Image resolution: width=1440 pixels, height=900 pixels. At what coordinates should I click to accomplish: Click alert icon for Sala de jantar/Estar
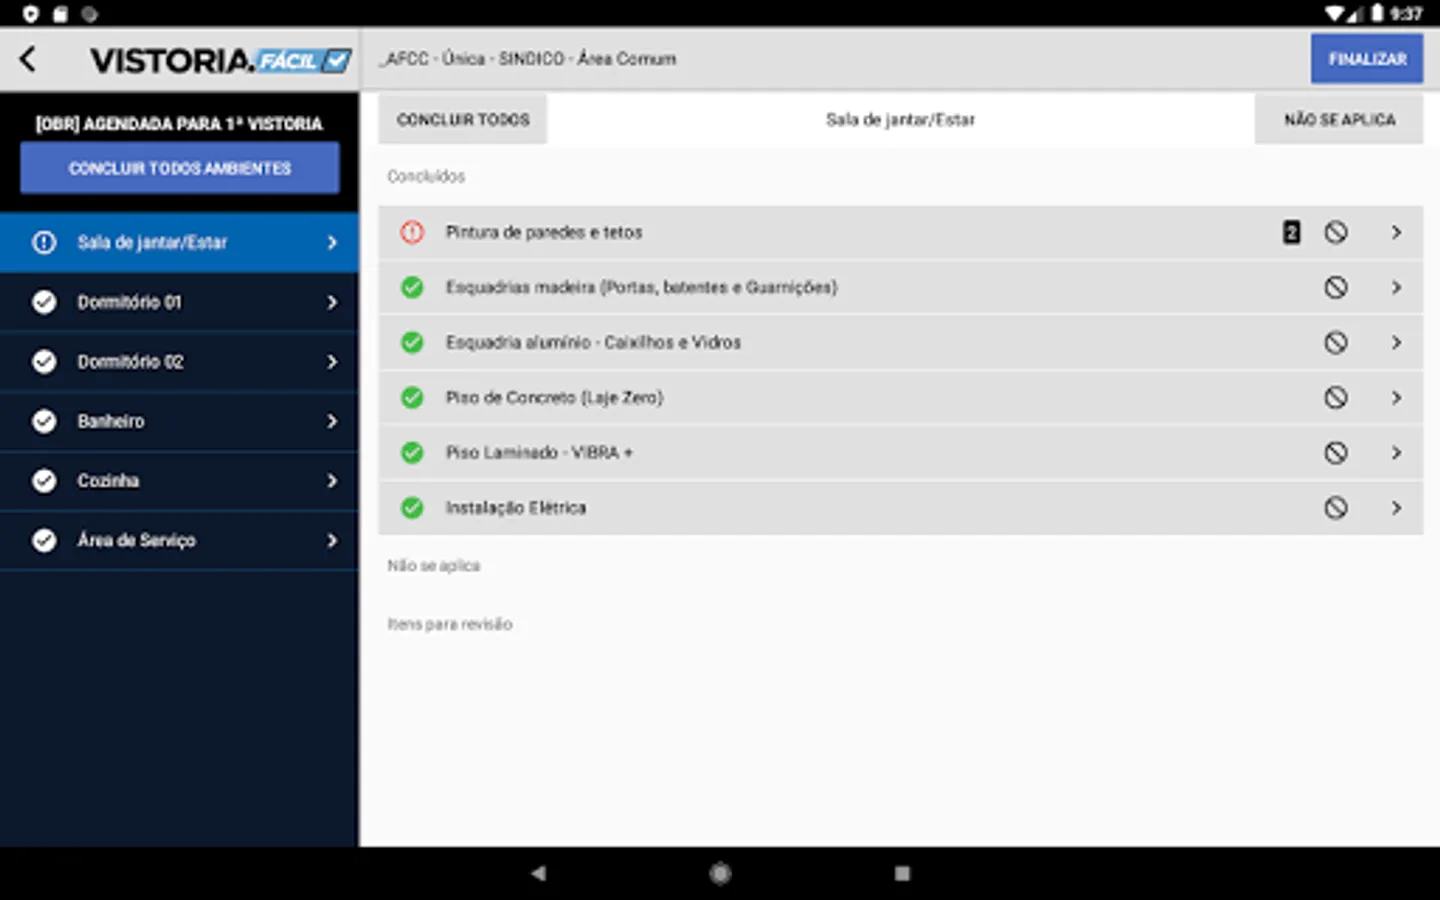[44, 242]
